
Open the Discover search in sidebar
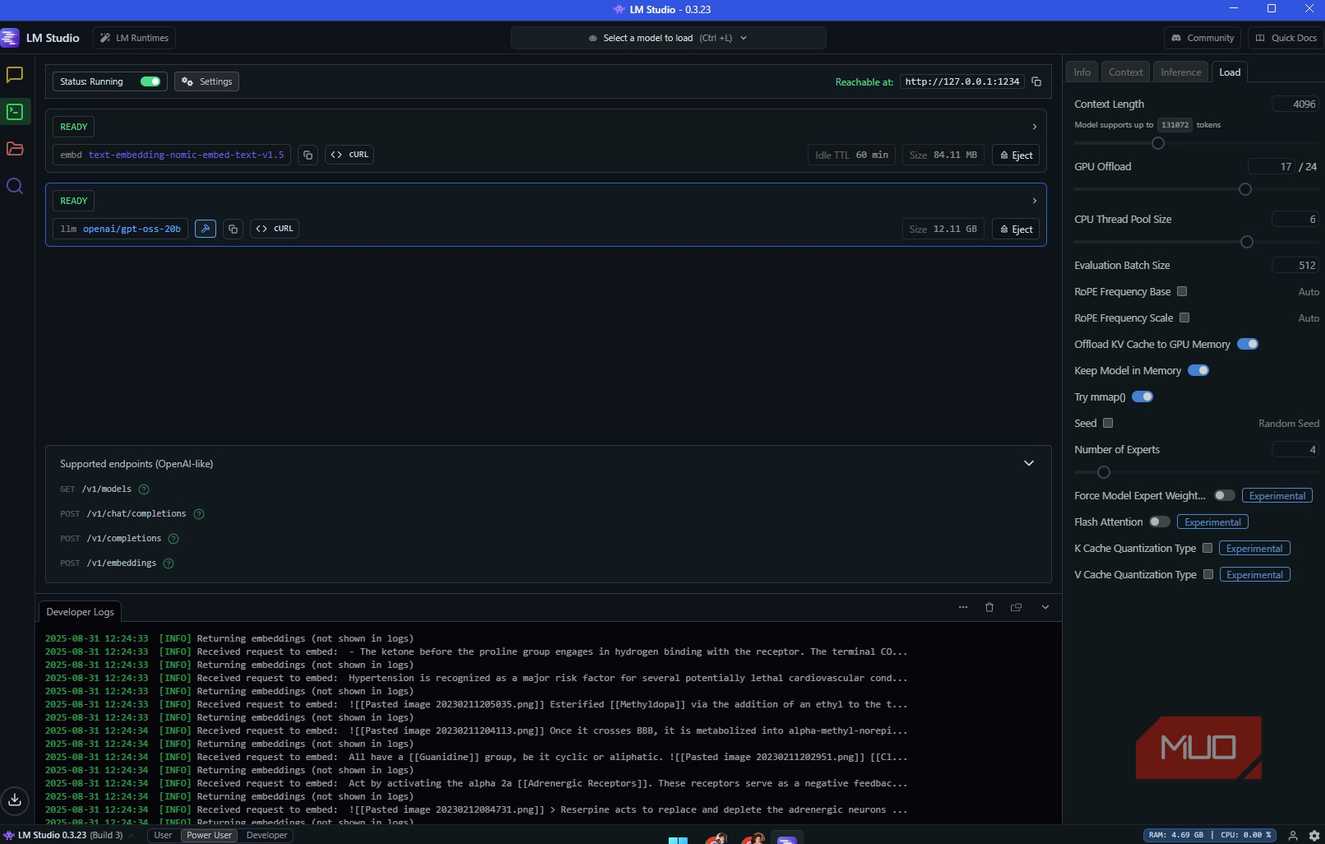tap(15, 186)
